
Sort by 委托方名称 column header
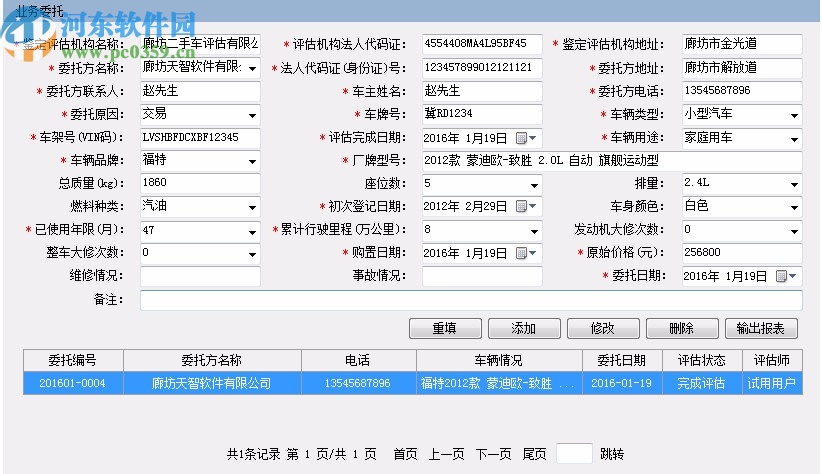tap(212, 360)
